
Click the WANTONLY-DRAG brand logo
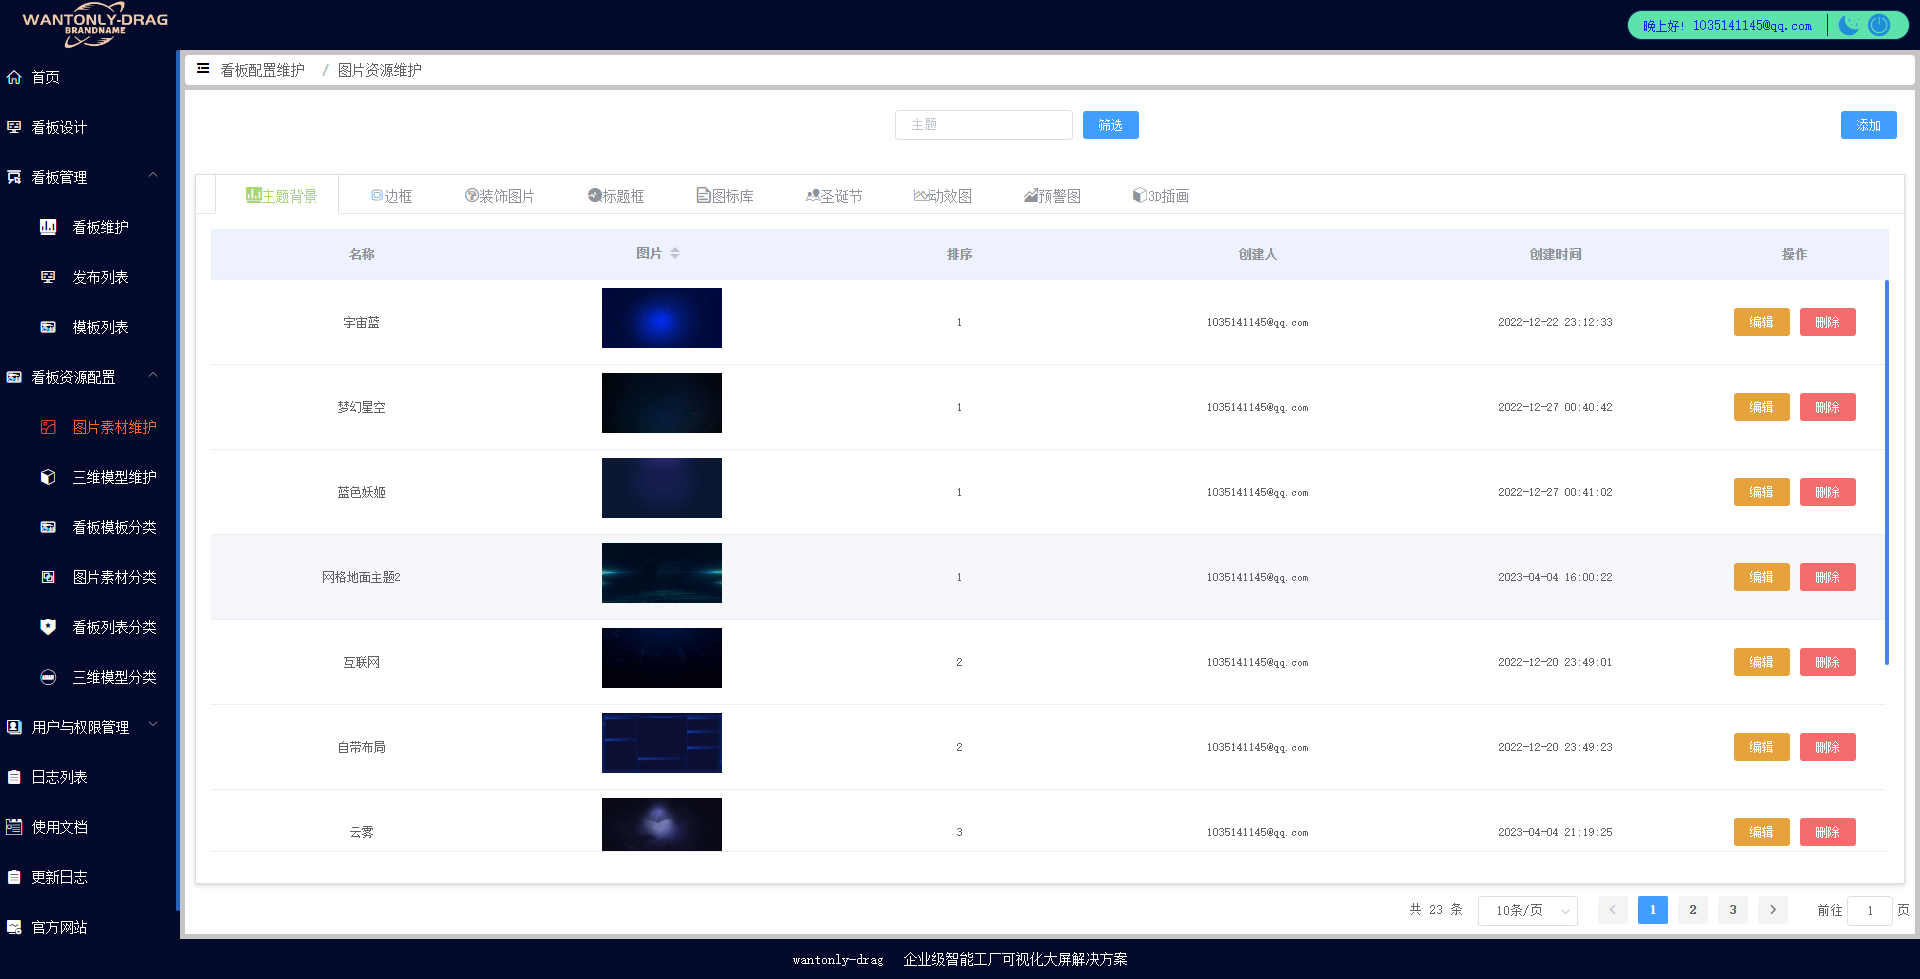pos(95,25)
